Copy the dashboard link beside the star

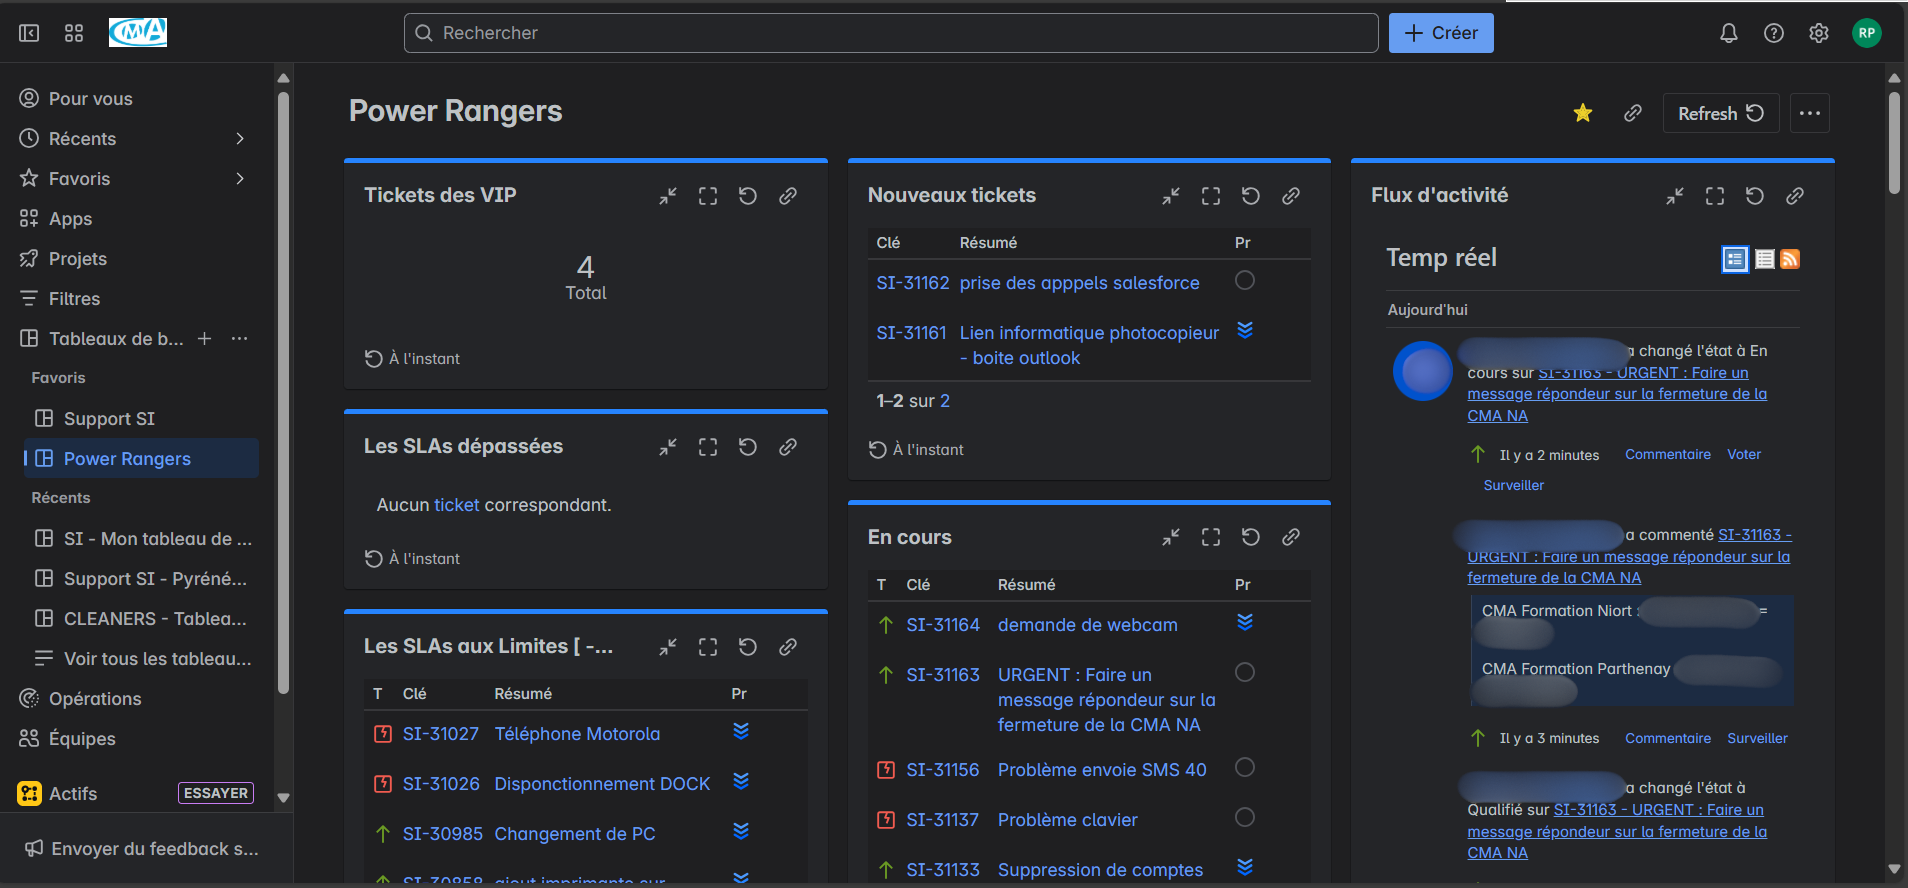click(1633, 113)
